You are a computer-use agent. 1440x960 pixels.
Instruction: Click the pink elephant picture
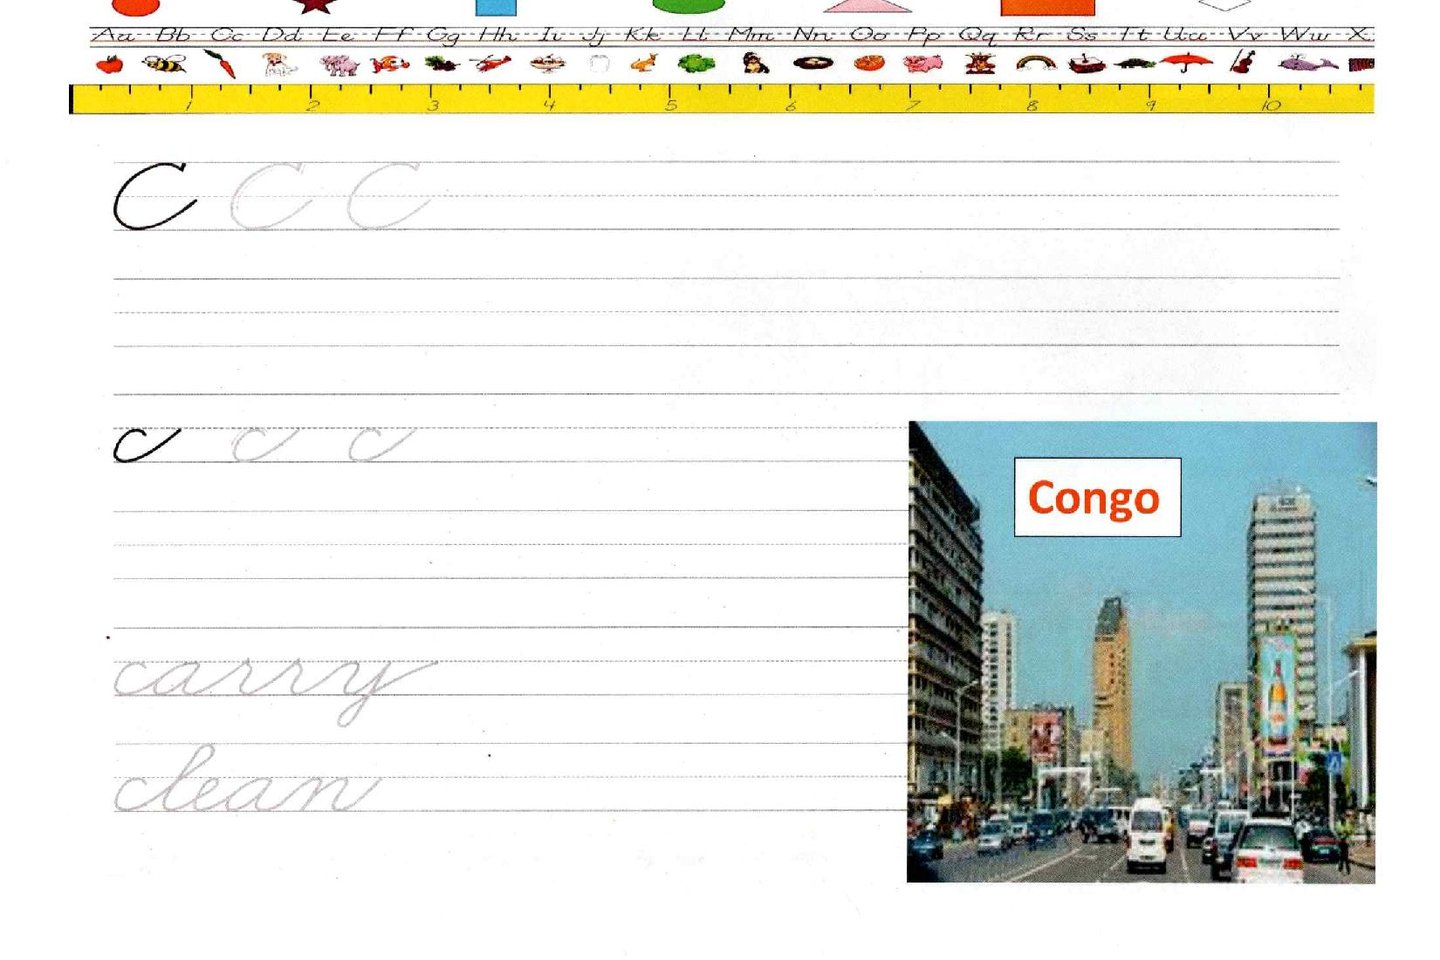coord(339,65)
